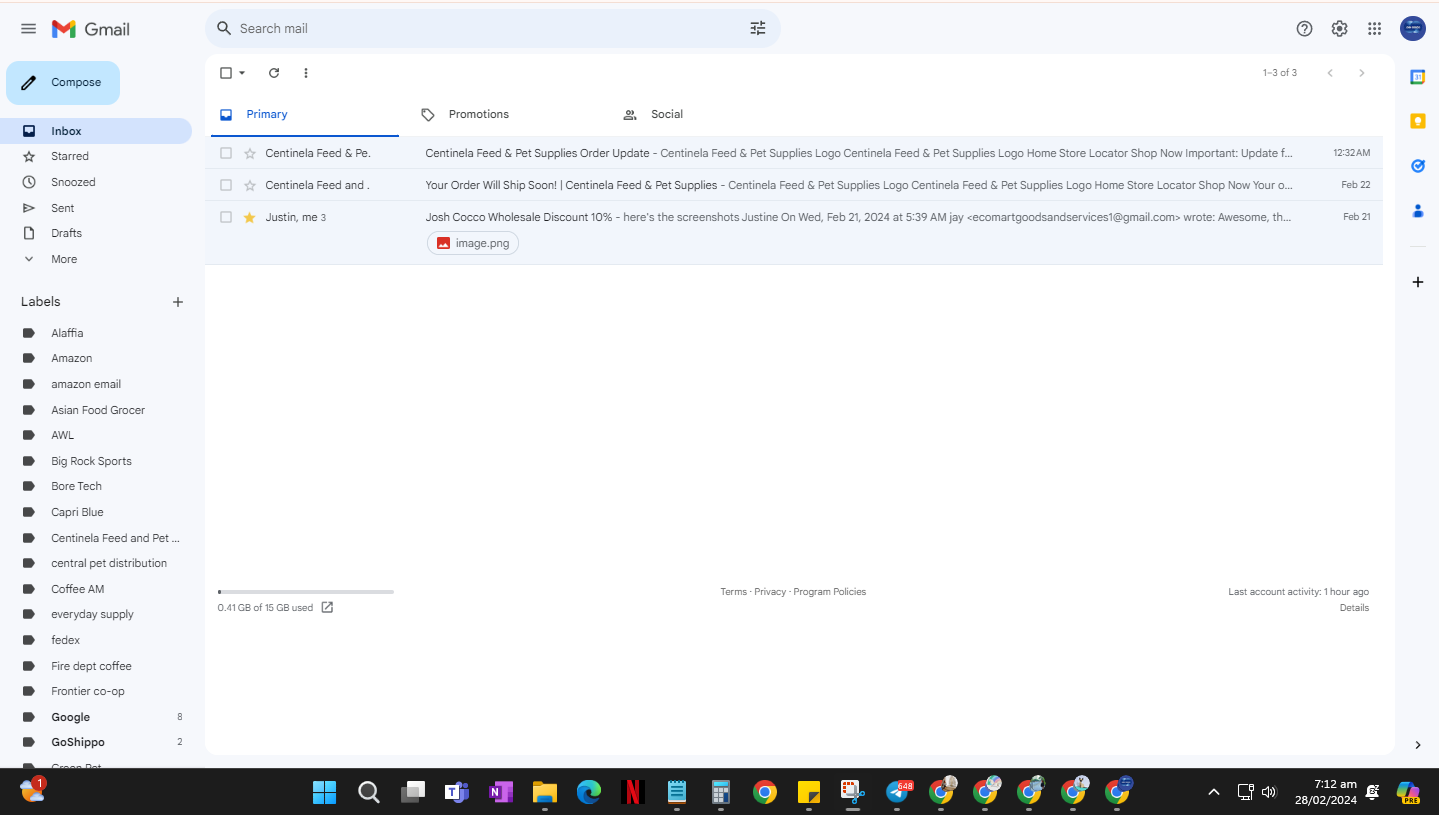
Task: Open Microsoft Teams from the taskbar
Action: tap(457, 792)
